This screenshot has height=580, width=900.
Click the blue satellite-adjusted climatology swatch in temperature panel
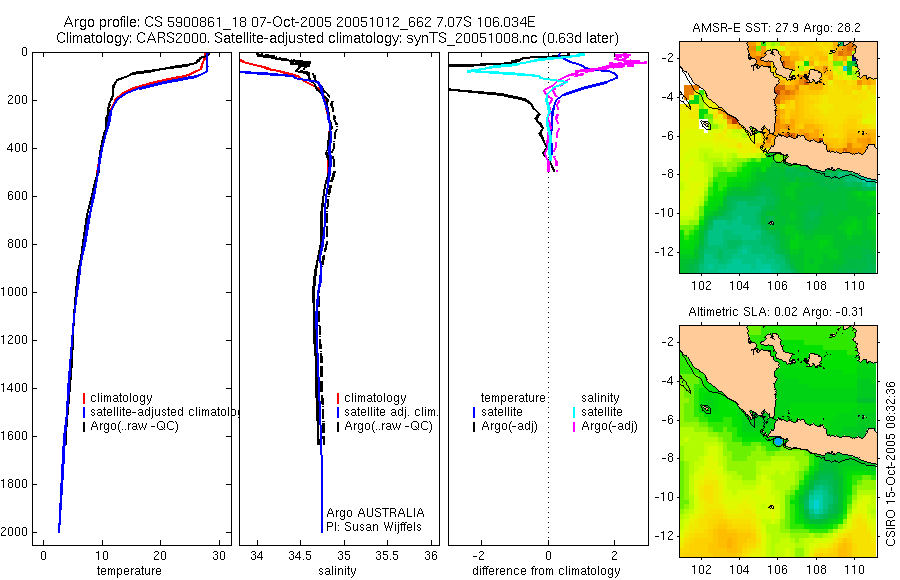click(84, 412)
